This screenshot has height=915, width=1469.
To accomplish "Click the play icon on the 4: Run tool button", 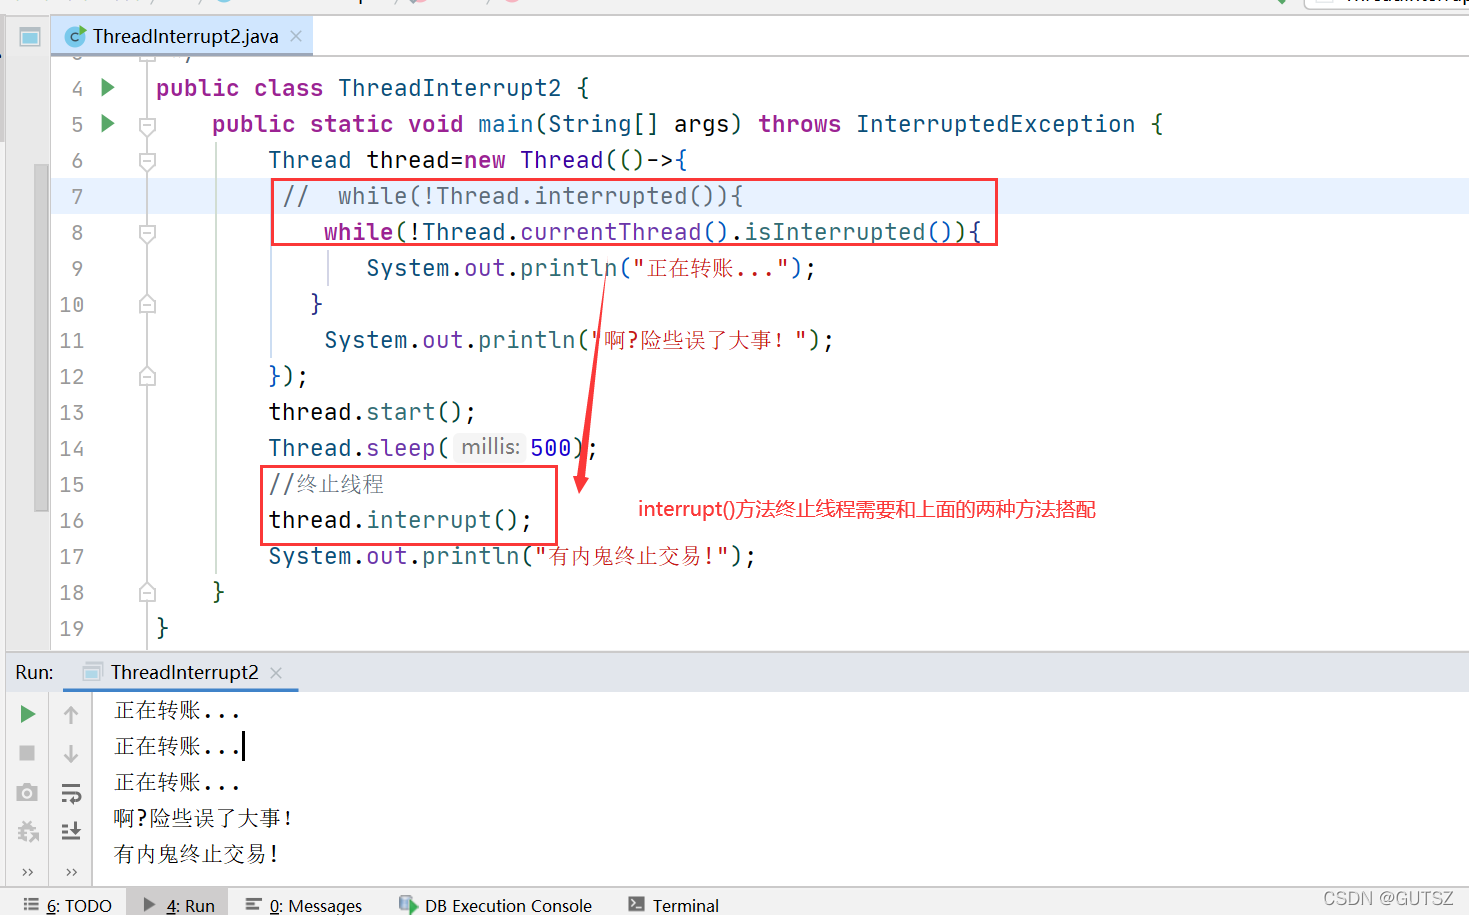I will (149, 904).
